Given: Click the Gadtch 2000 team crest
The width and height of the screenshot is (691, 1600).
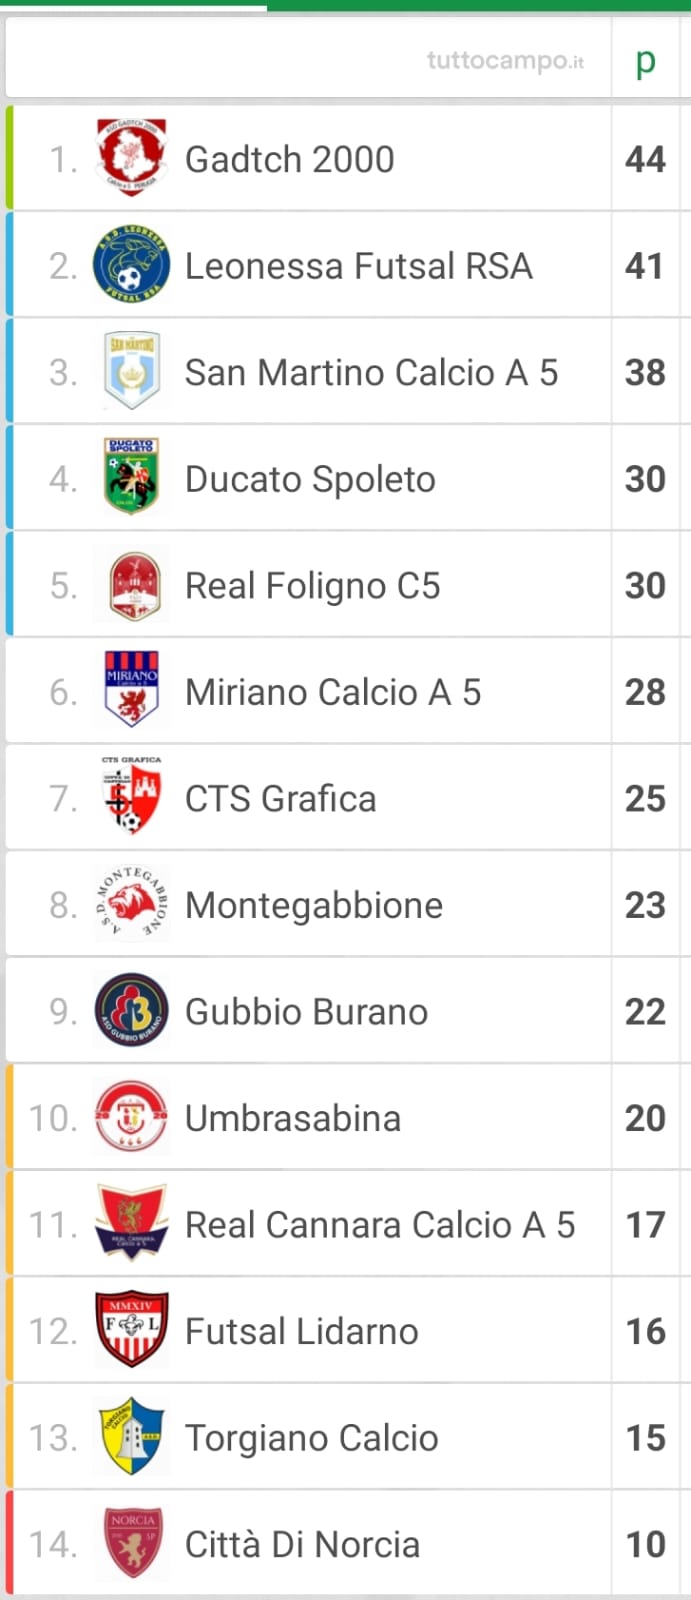Looking at the screenshot, I should click(x=131, y=158).
